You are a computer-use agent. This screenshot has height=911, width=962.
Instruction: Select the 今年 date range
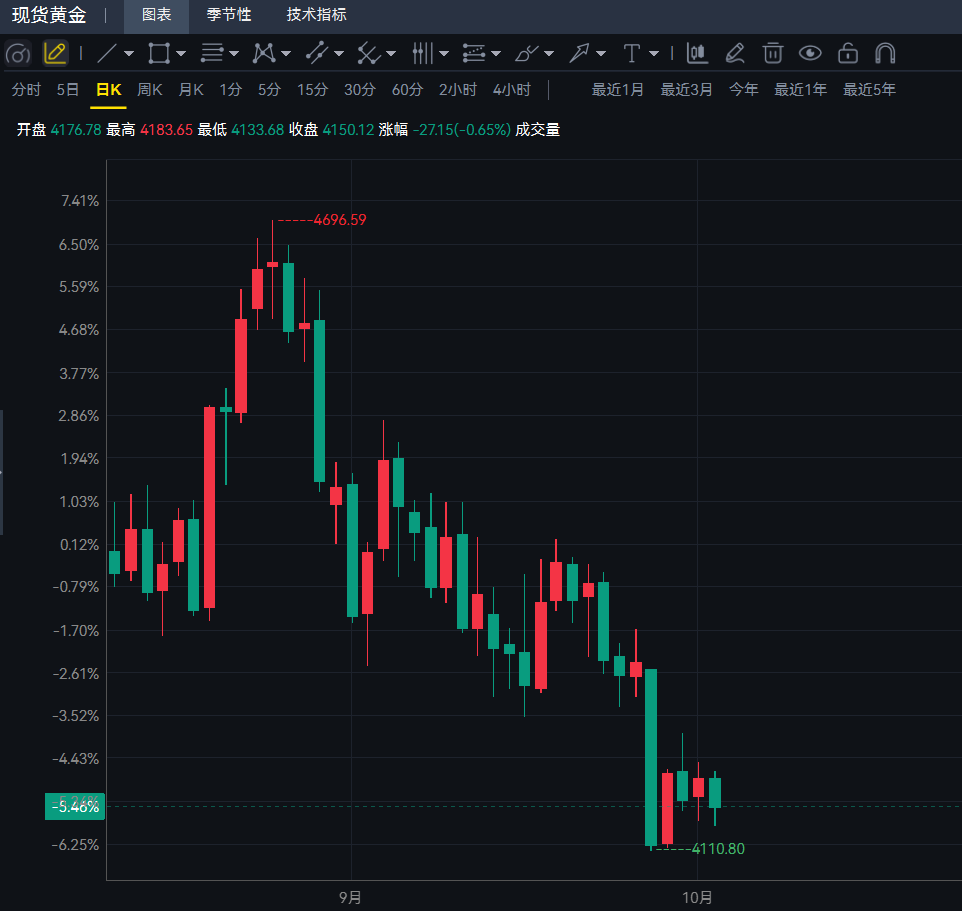tap(744, 90)
